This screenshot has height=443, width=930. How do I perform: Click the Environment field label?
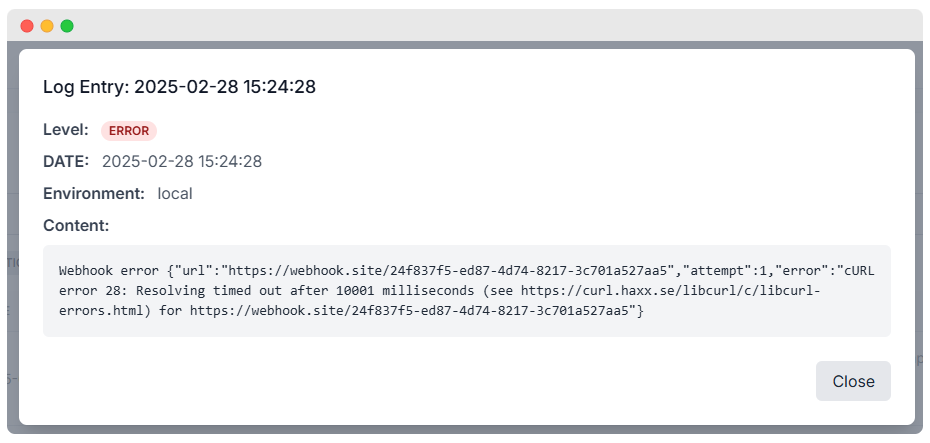tap(94, 193)
